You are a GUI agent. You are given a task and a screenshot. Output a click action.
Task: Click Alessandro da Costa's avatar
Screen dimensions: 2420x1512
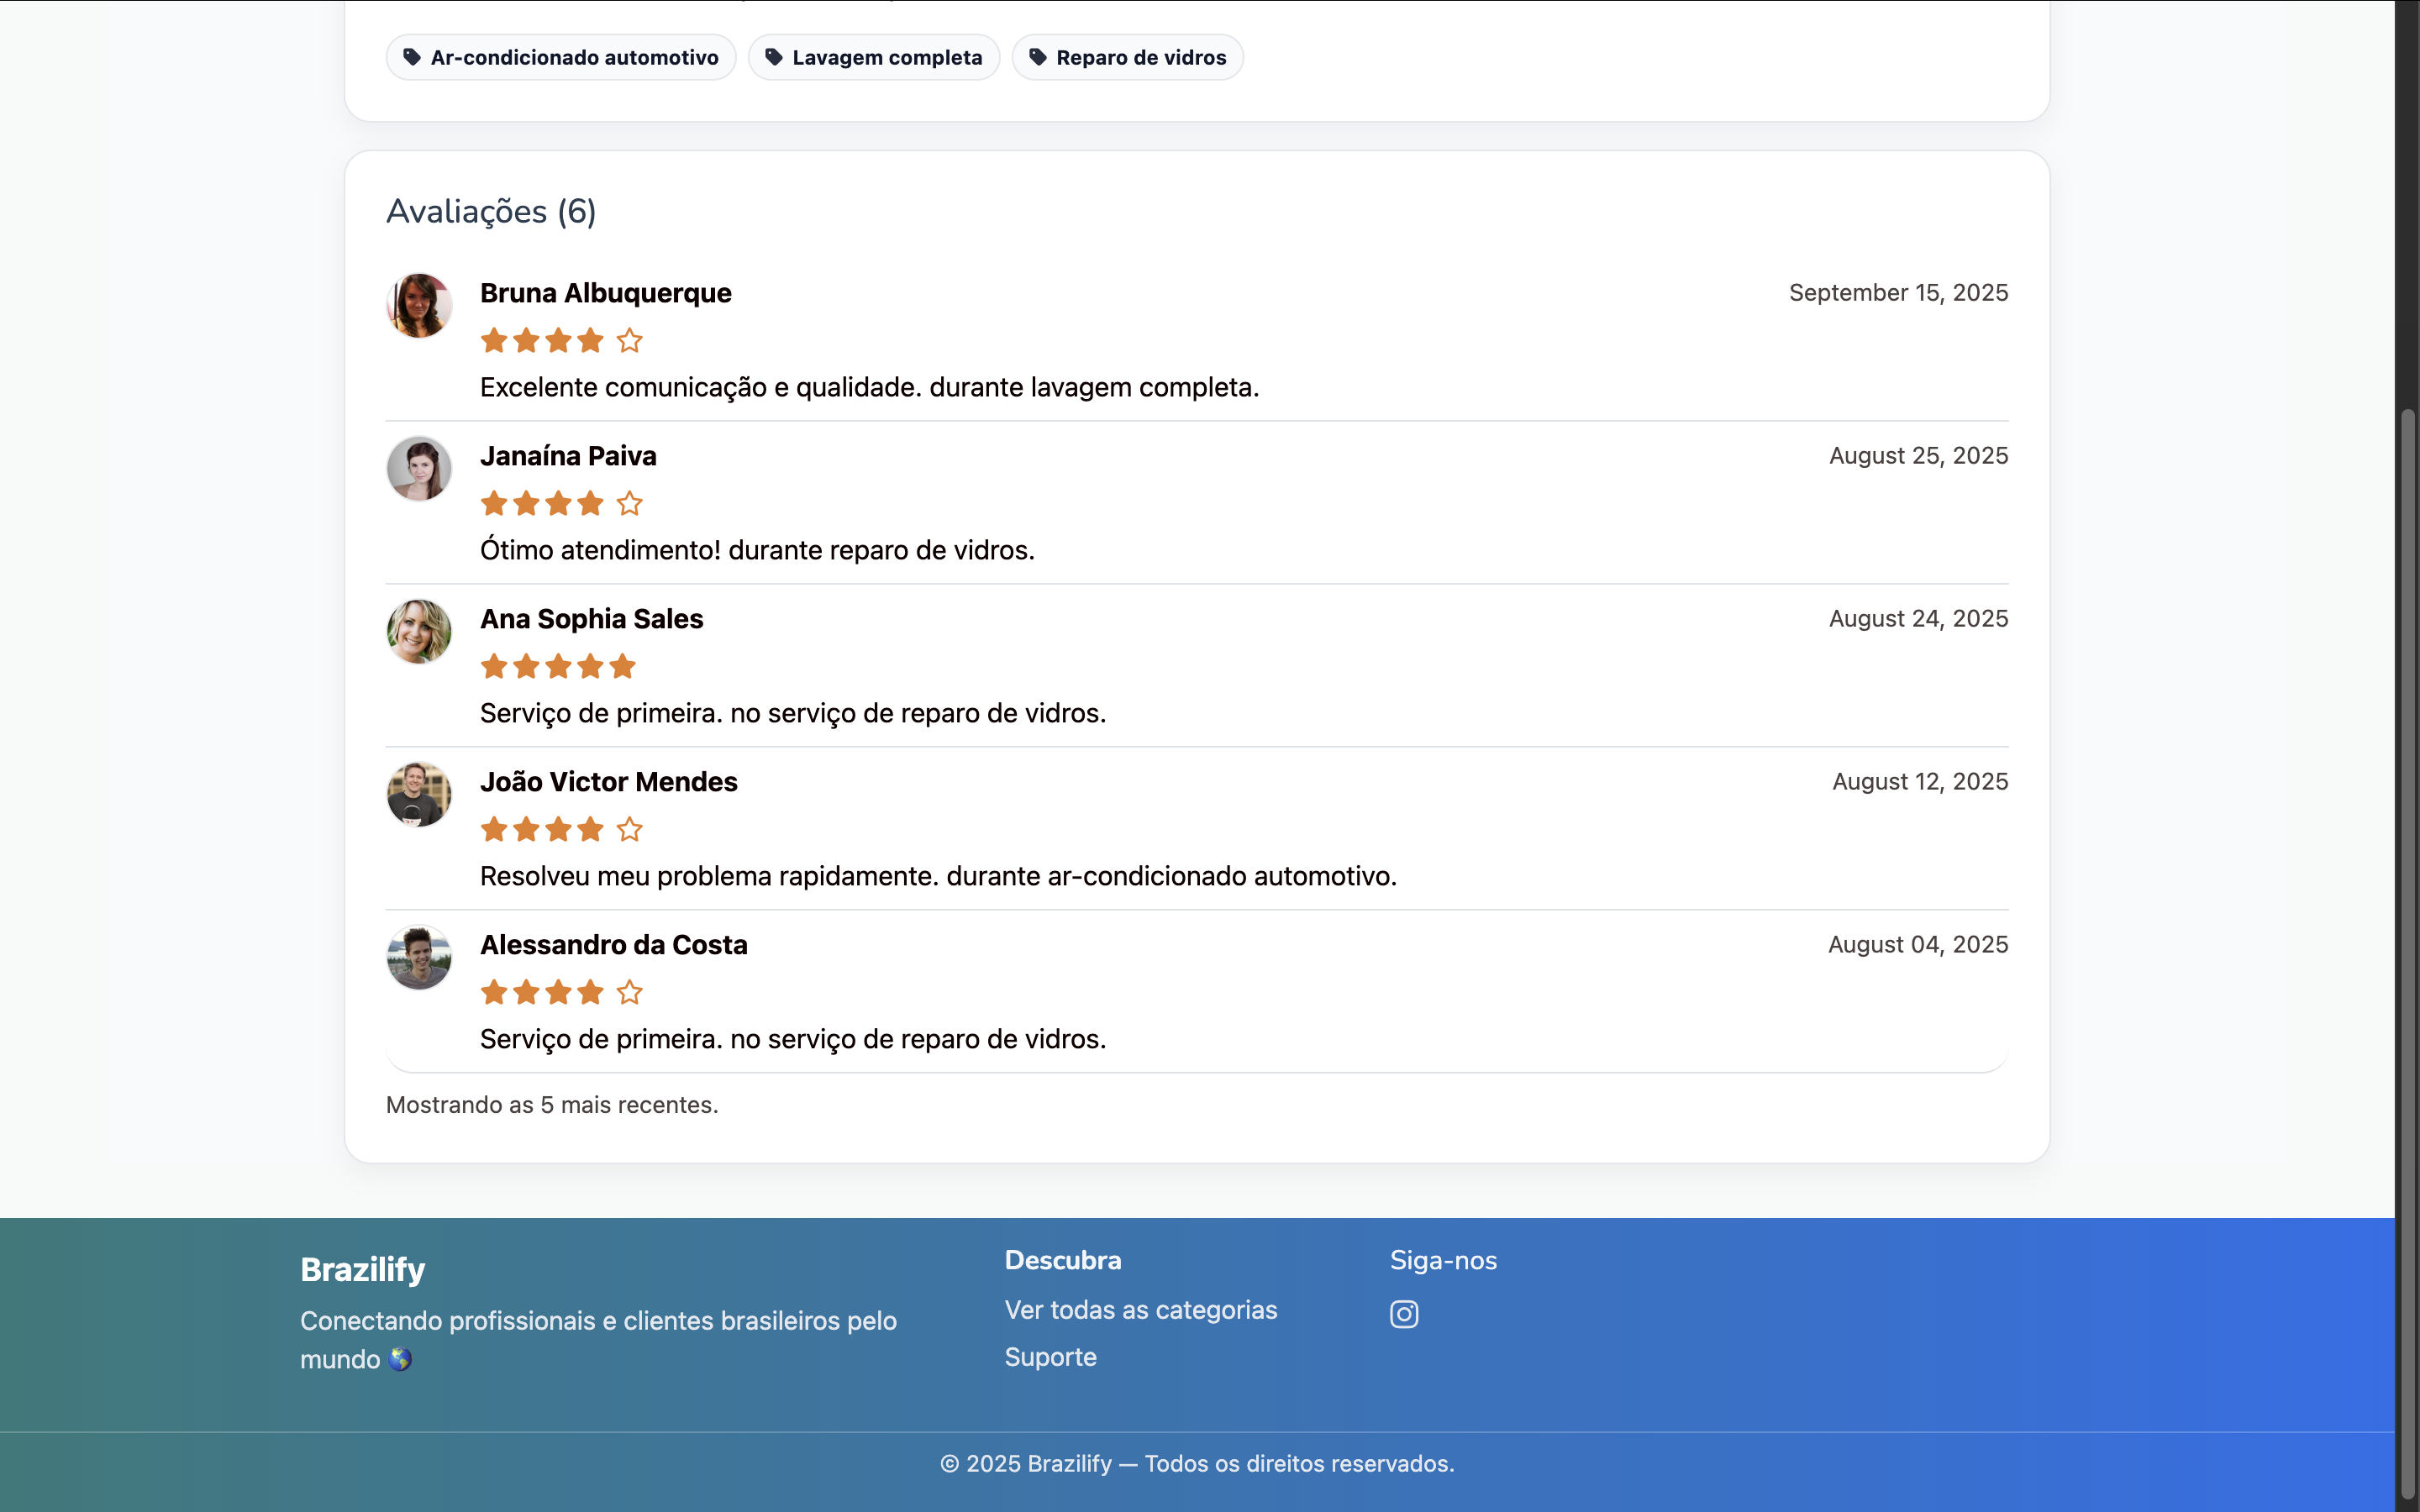coord(419,958)
